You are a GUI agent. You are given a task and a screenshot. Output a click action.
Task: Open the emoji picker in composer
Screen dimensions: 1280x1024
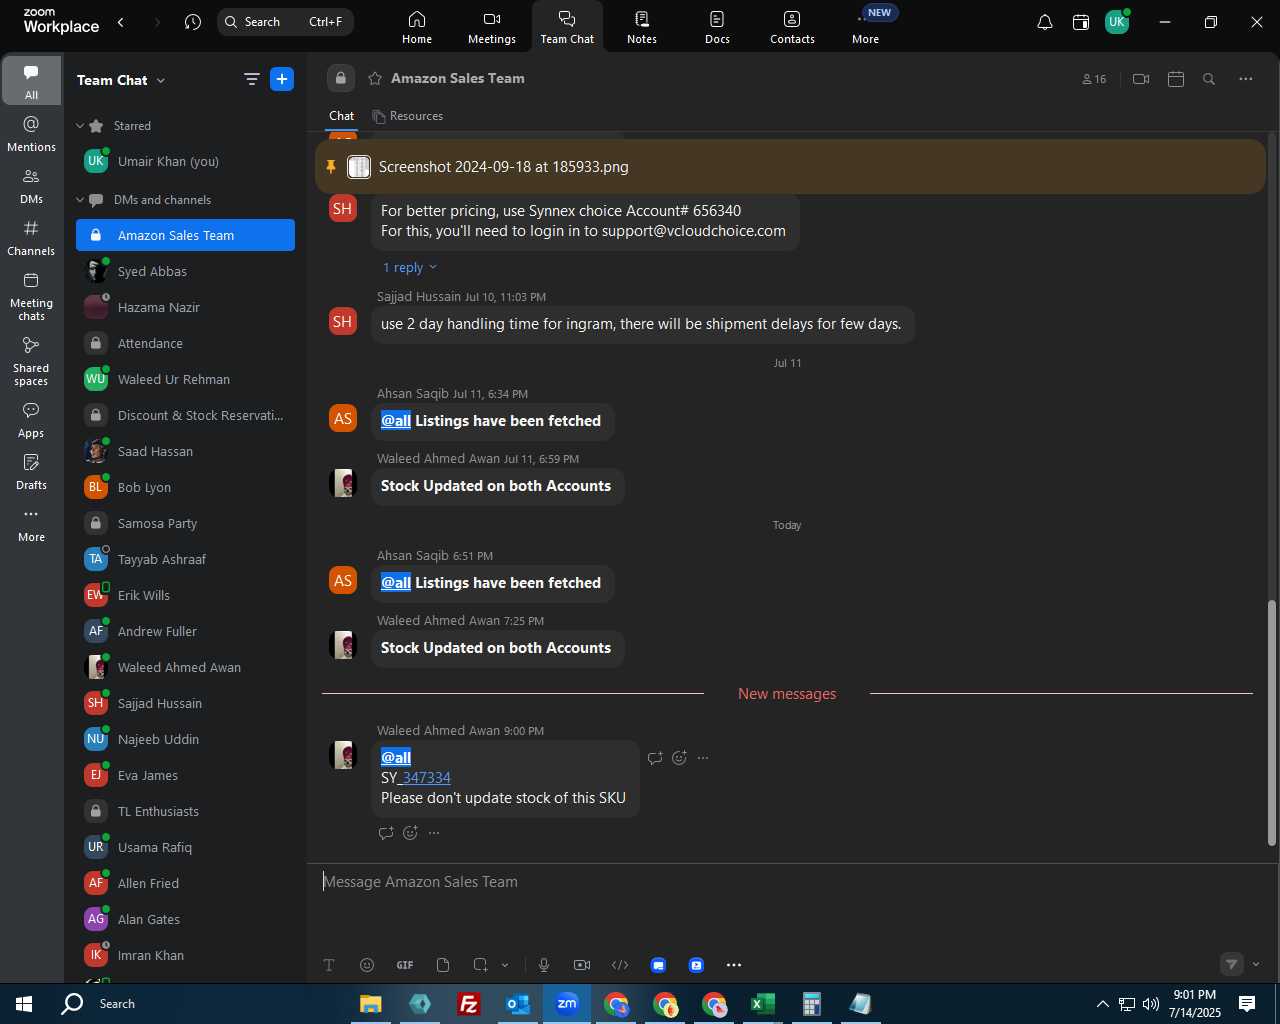[367, 965]
